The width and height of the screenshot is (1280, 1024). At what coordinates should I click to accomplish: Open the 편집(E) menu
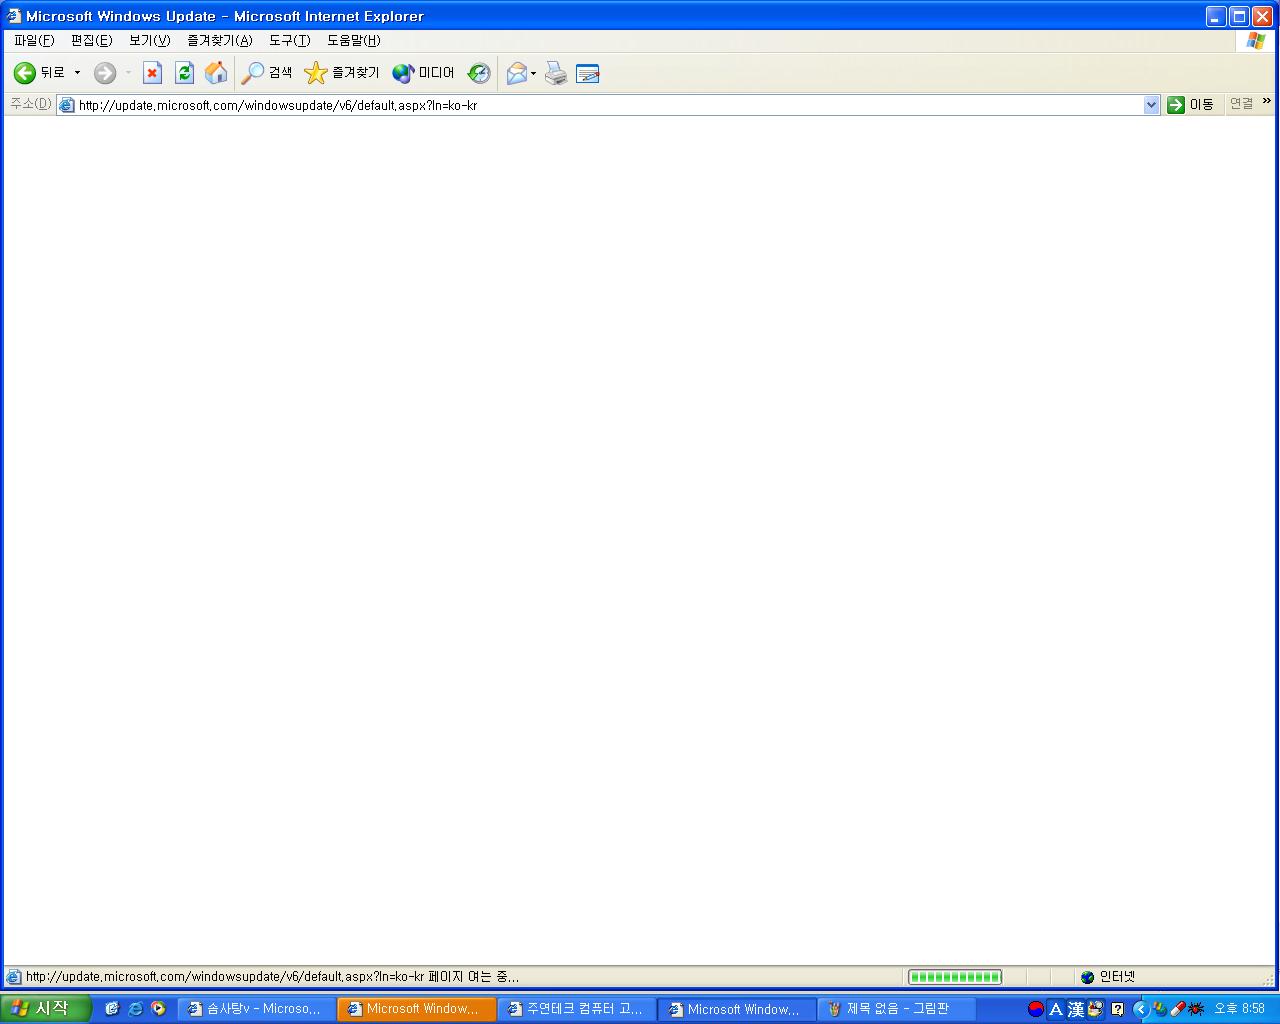[91, 40]
